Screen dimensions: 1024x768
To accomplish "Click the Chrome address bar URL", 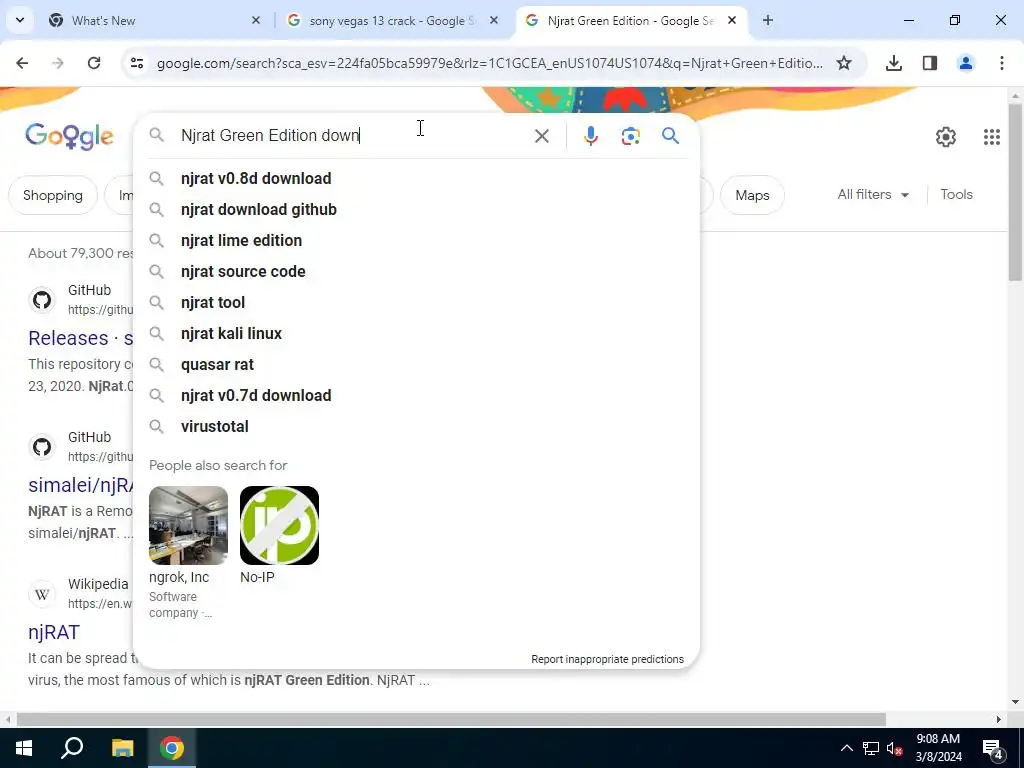I will tap(490, 63).
